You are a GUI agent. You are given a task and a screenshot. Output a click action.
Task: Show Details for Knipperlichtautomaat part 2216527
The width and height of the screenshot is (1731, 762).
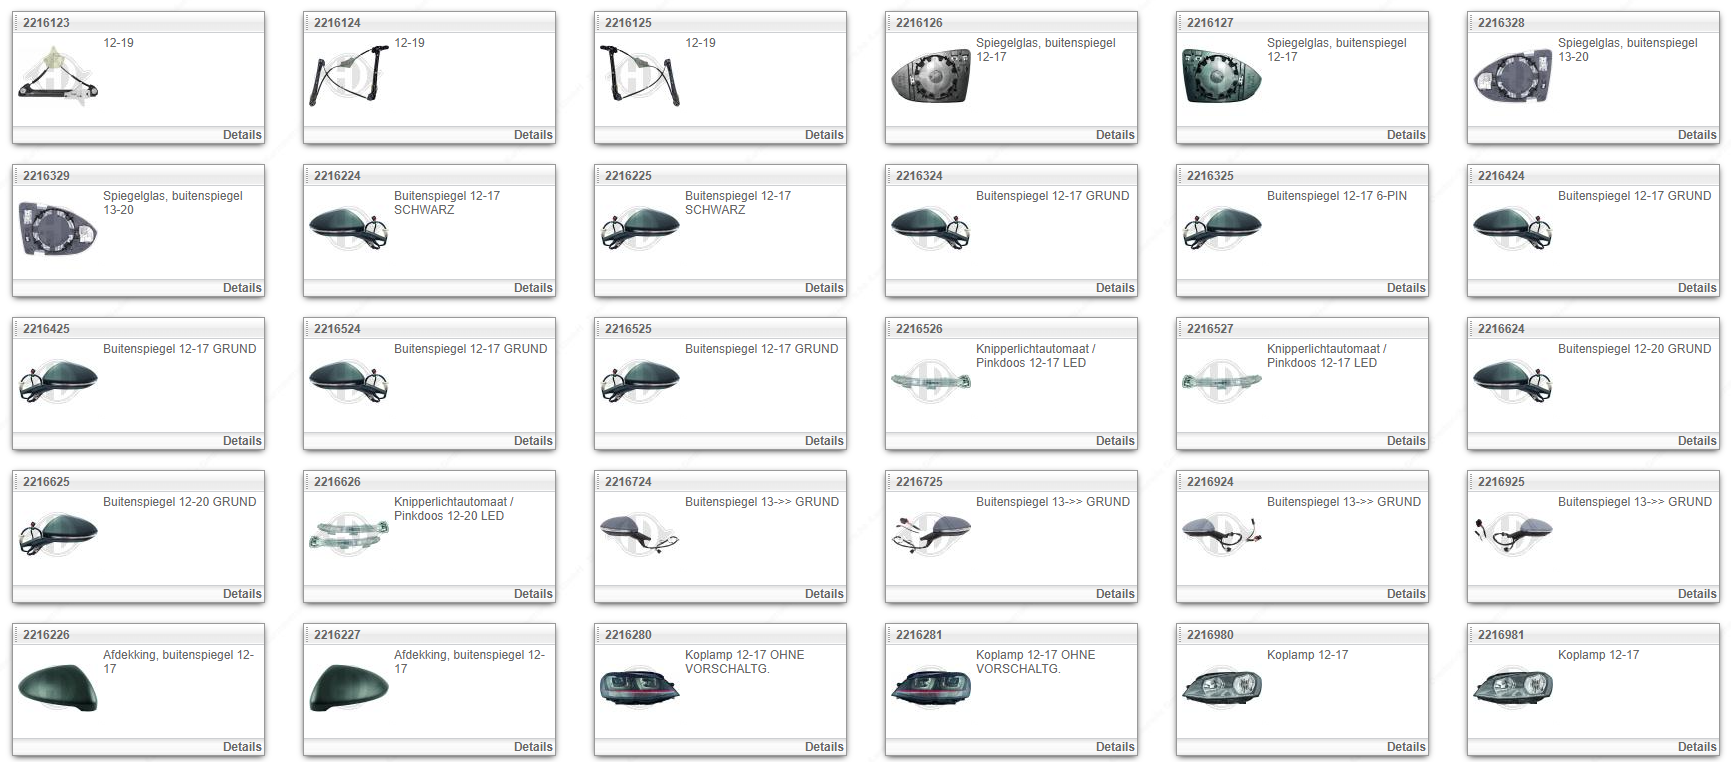click(1405, 441)
